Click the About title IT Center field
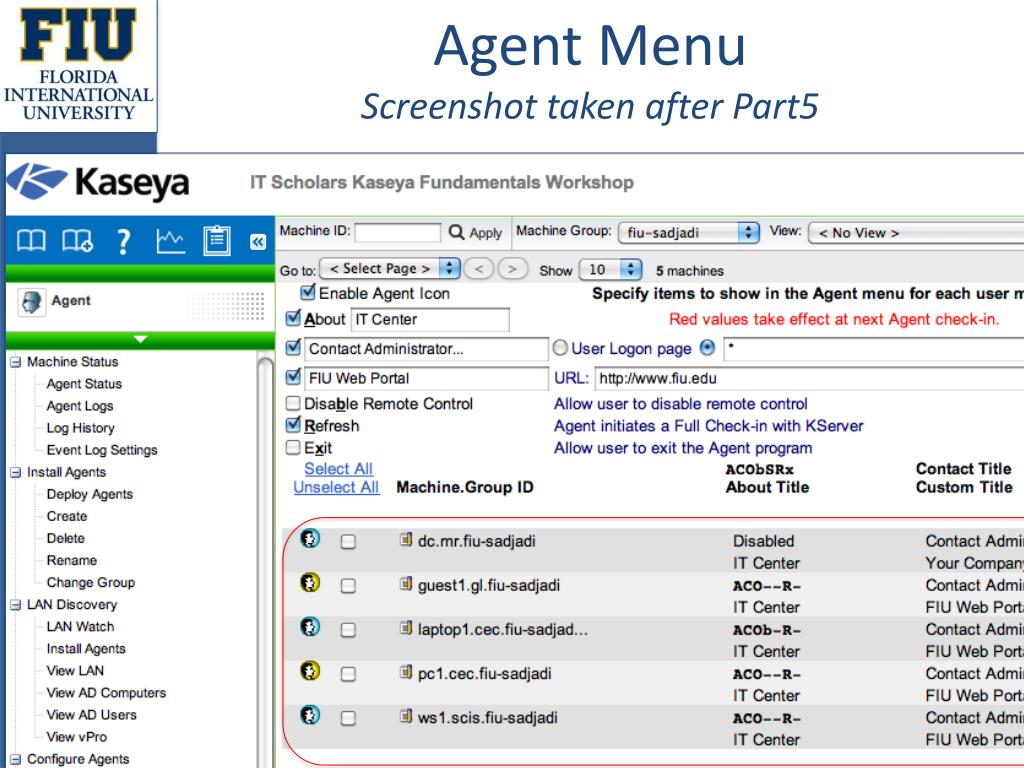 [430, 319]
